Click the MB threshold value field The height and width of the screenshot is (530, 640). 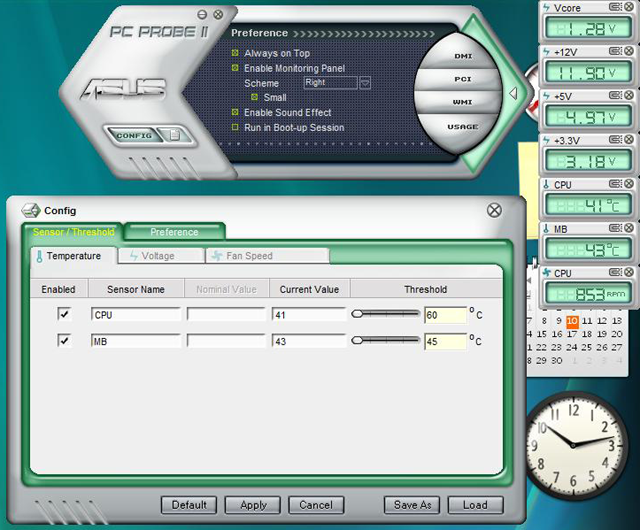(x=445, y=341)
